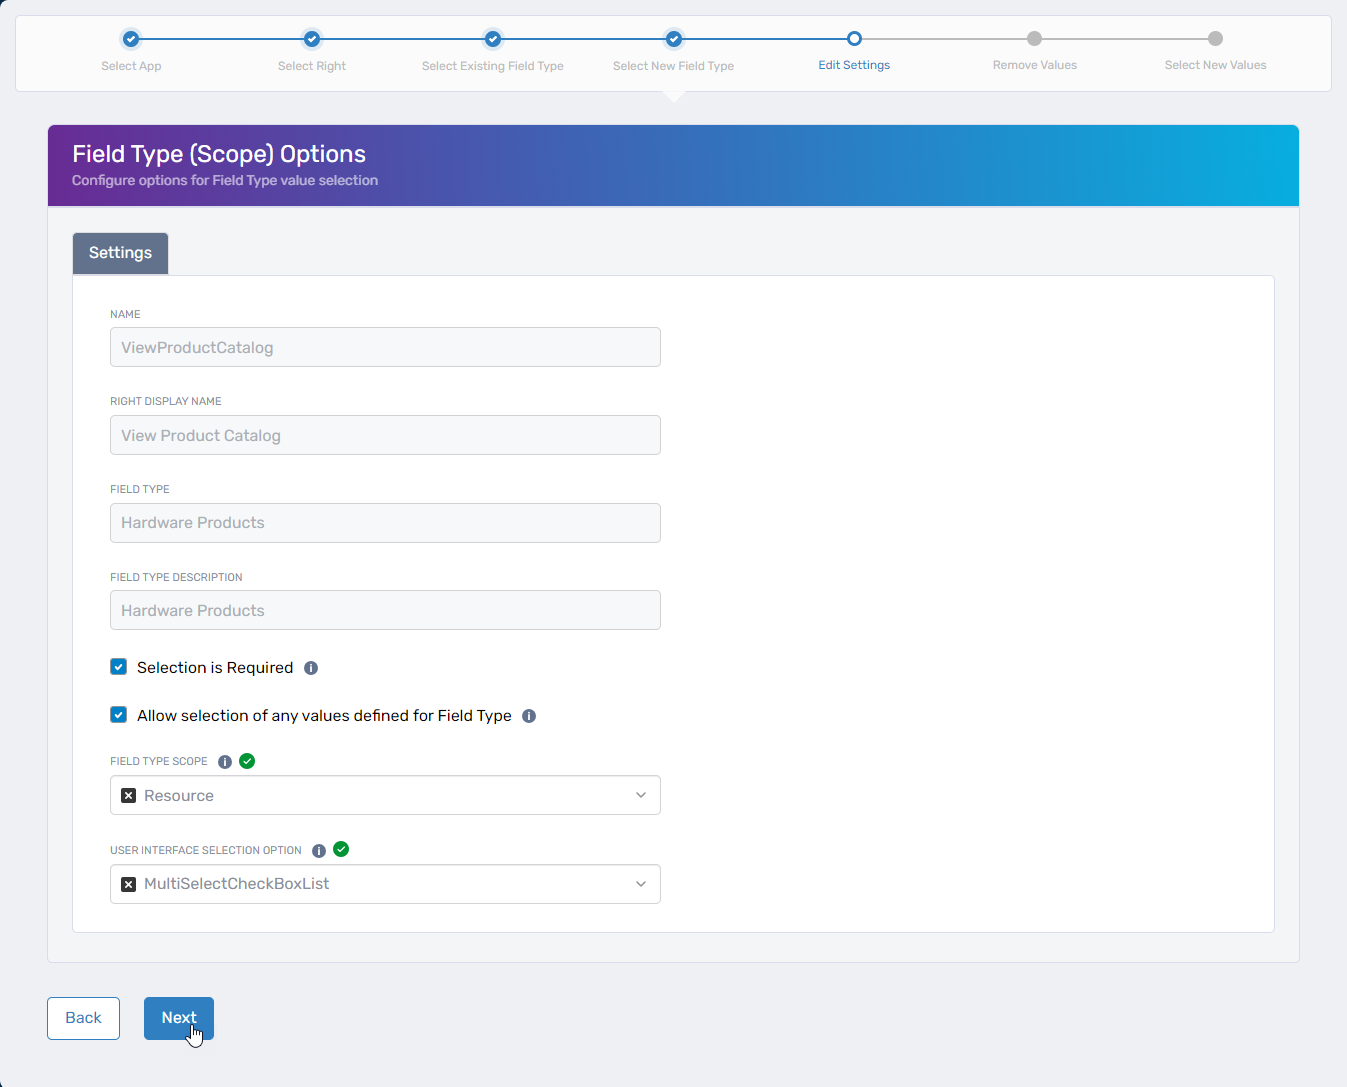Clear the Resource value with its X icon
This screenshot has height=1087, width=1347.
[128, 796]
